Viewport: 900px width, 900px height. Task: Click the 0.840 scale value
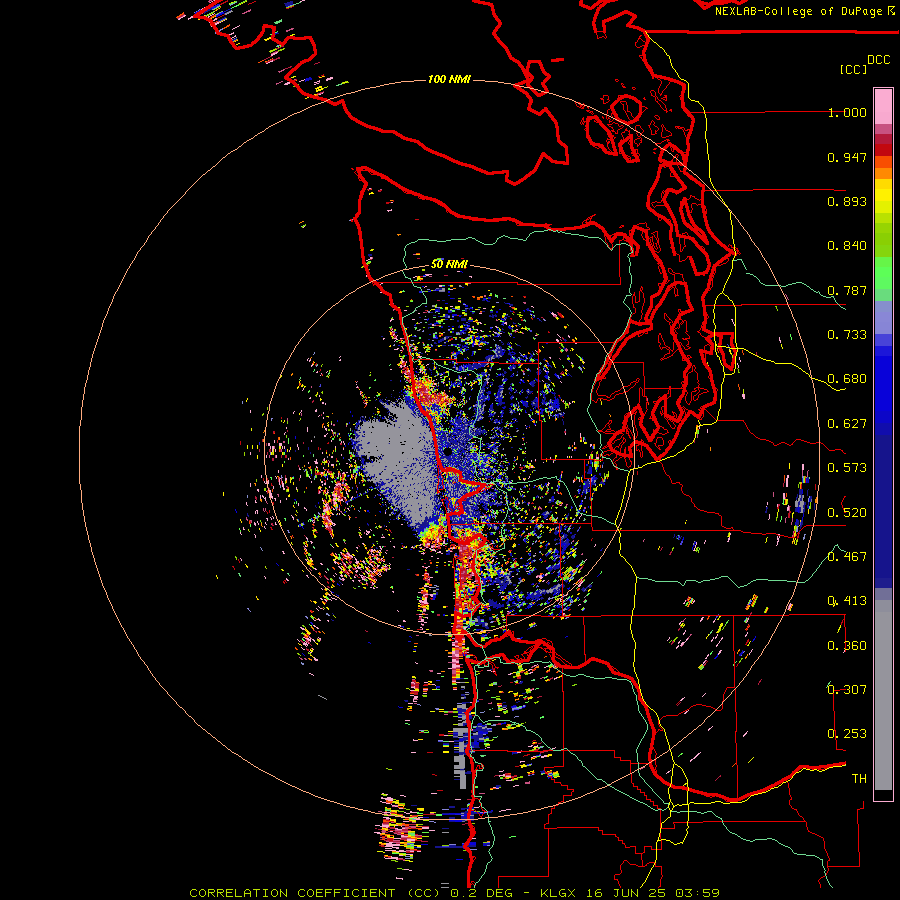click(847, 246)
